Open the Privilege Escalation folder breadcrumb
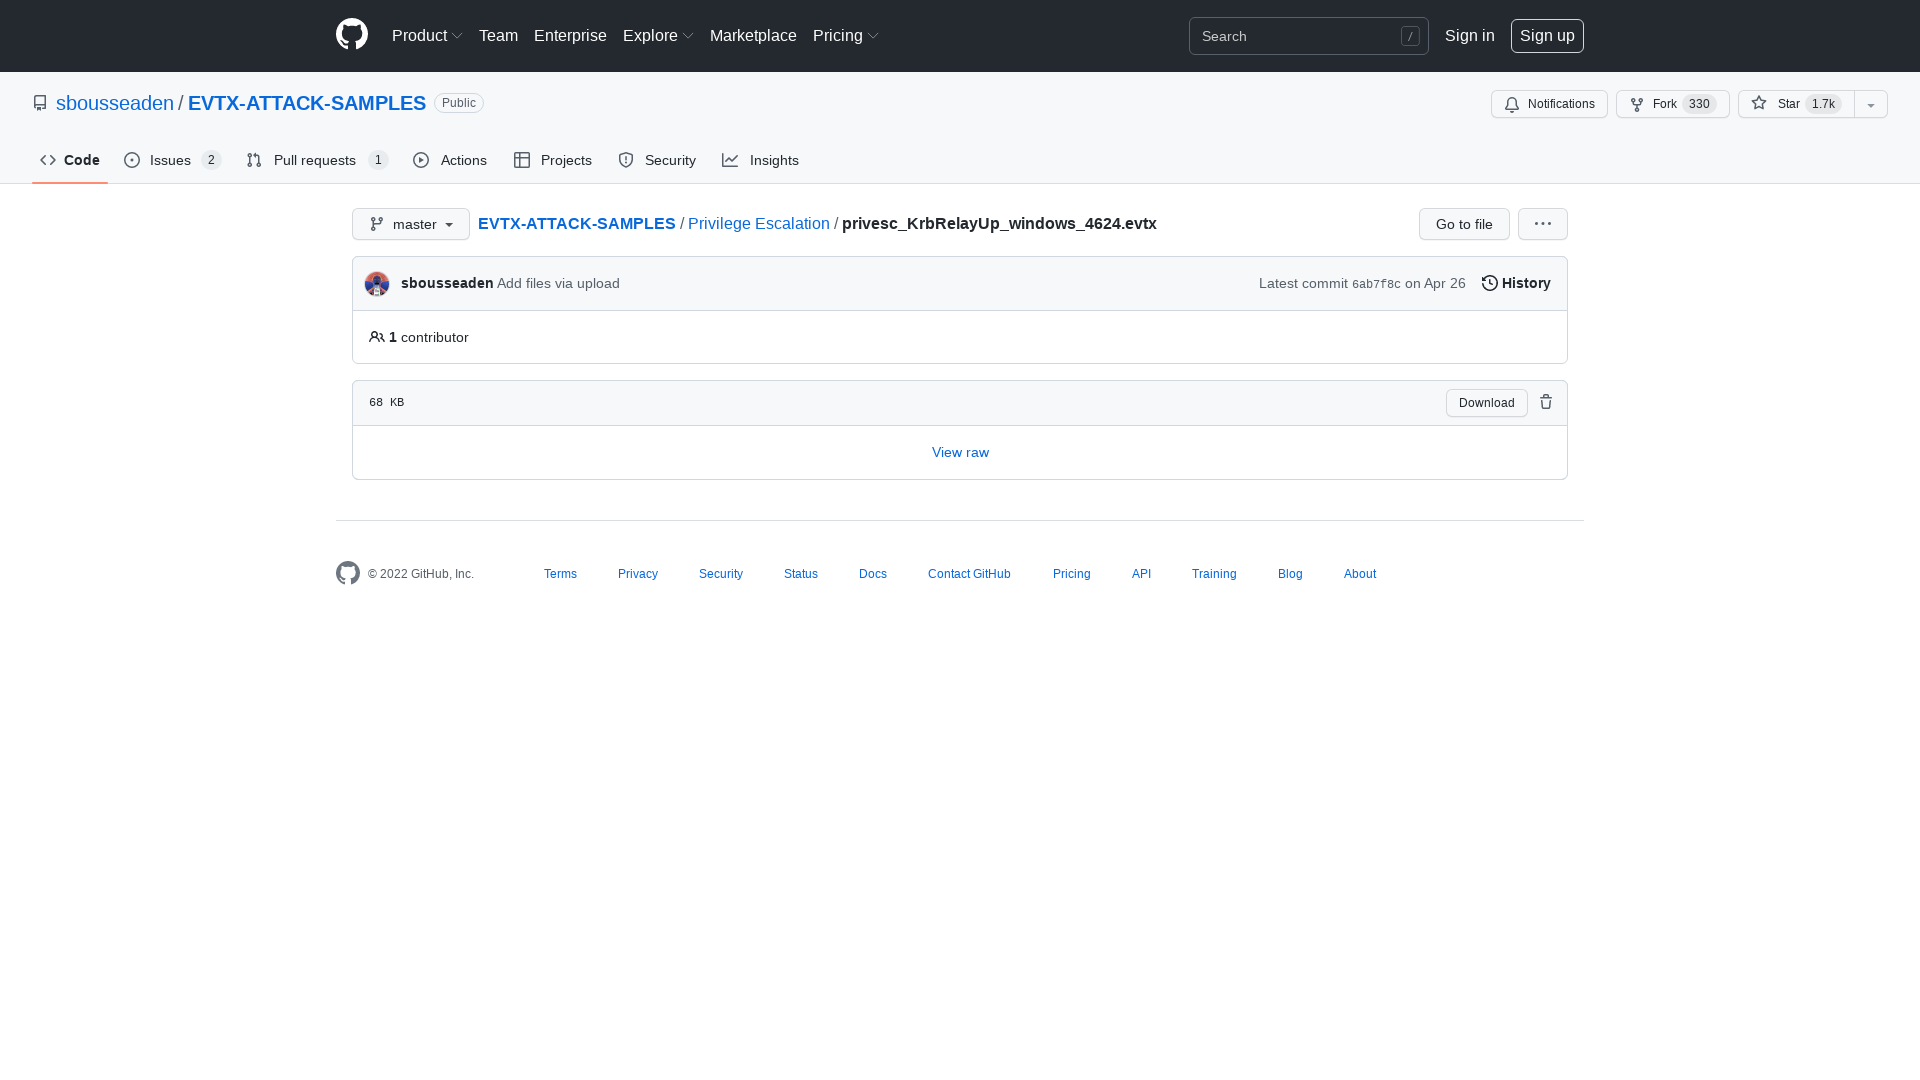Viewport: 1920px width, 1080px height. click(x=759, y=224)
